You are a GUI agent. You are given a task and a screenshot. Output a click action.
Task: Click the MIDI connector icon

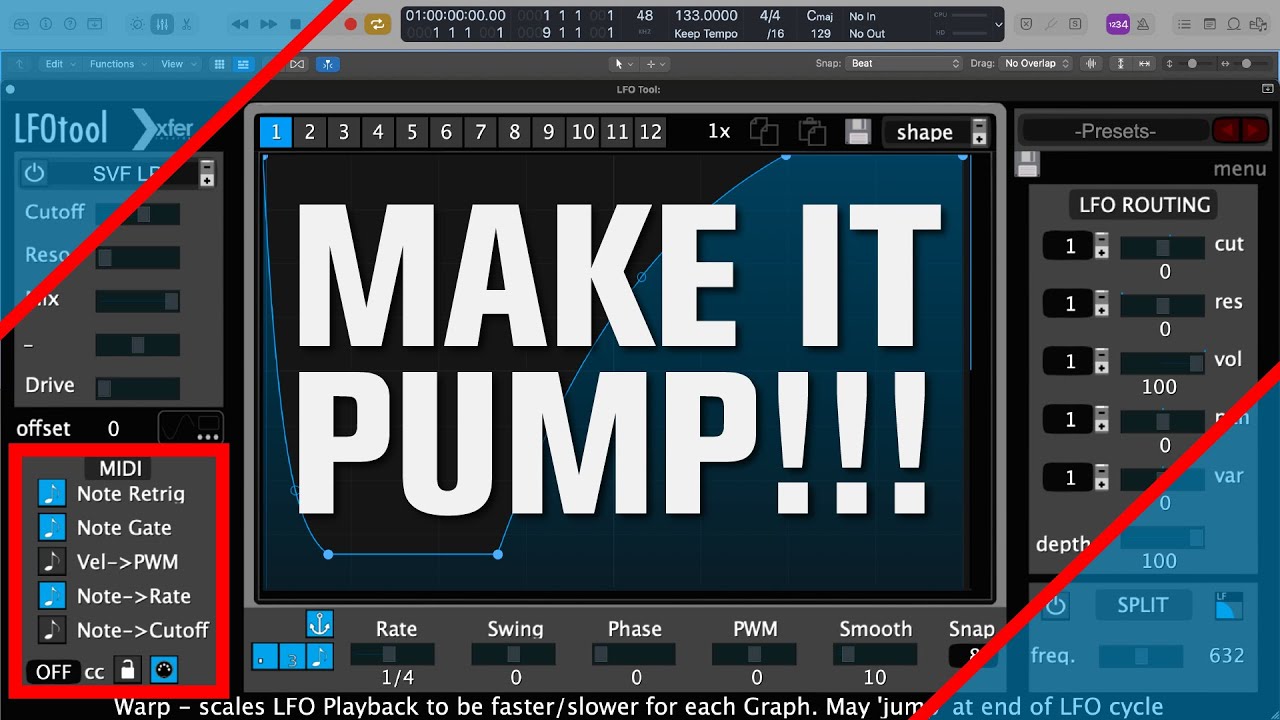[x=163, y=671]
